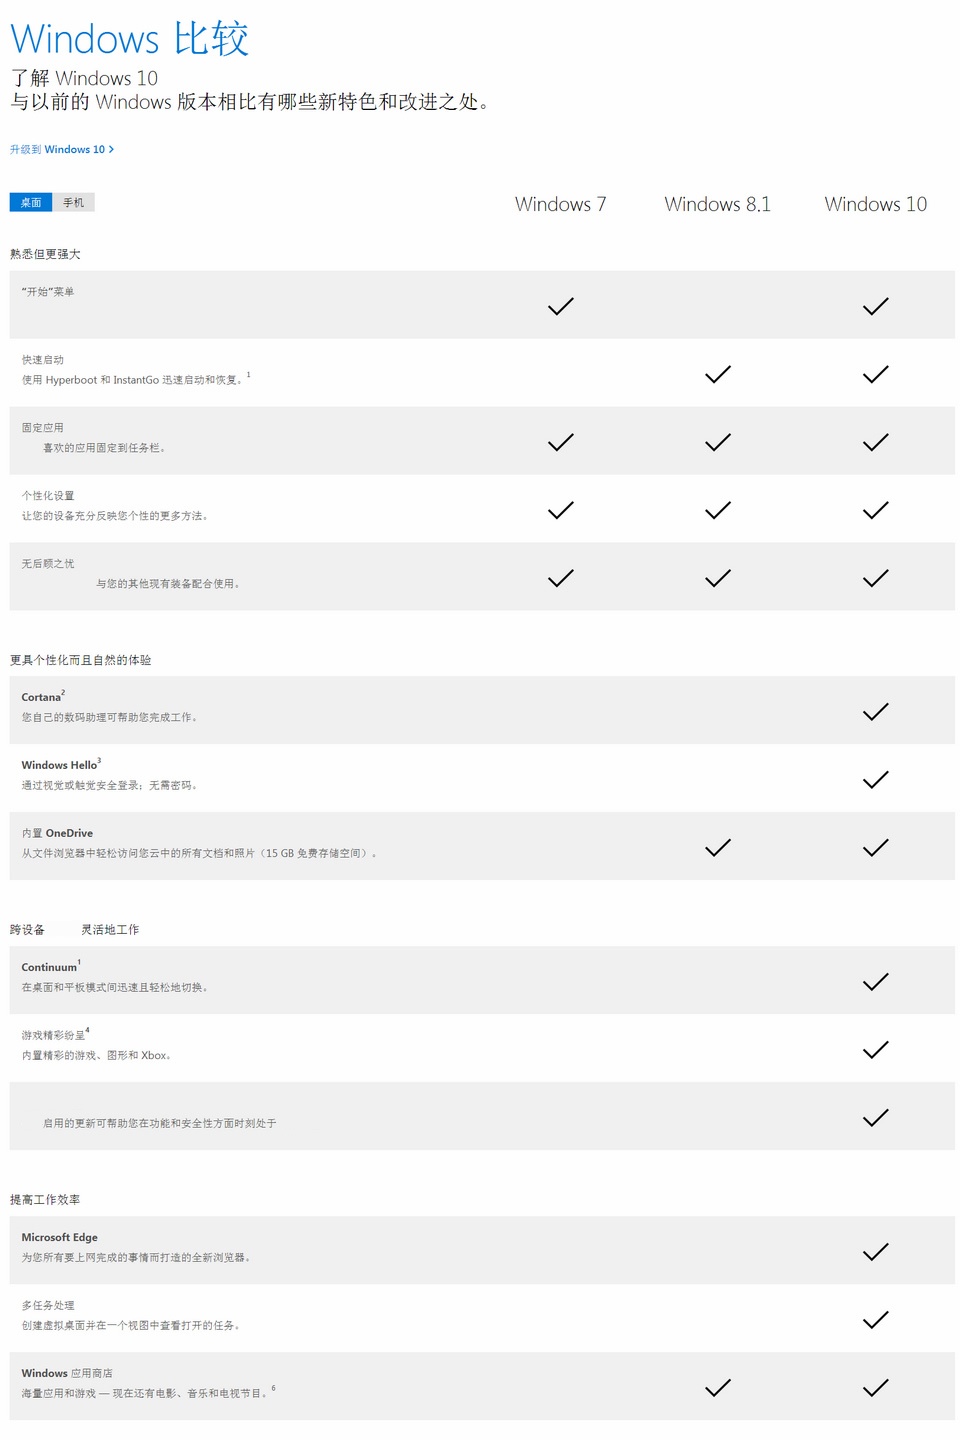Click Windows 8.1 checkmark in 无后顾之忧 row
This screenshot has width=960, height=1440.
point(718,578)
